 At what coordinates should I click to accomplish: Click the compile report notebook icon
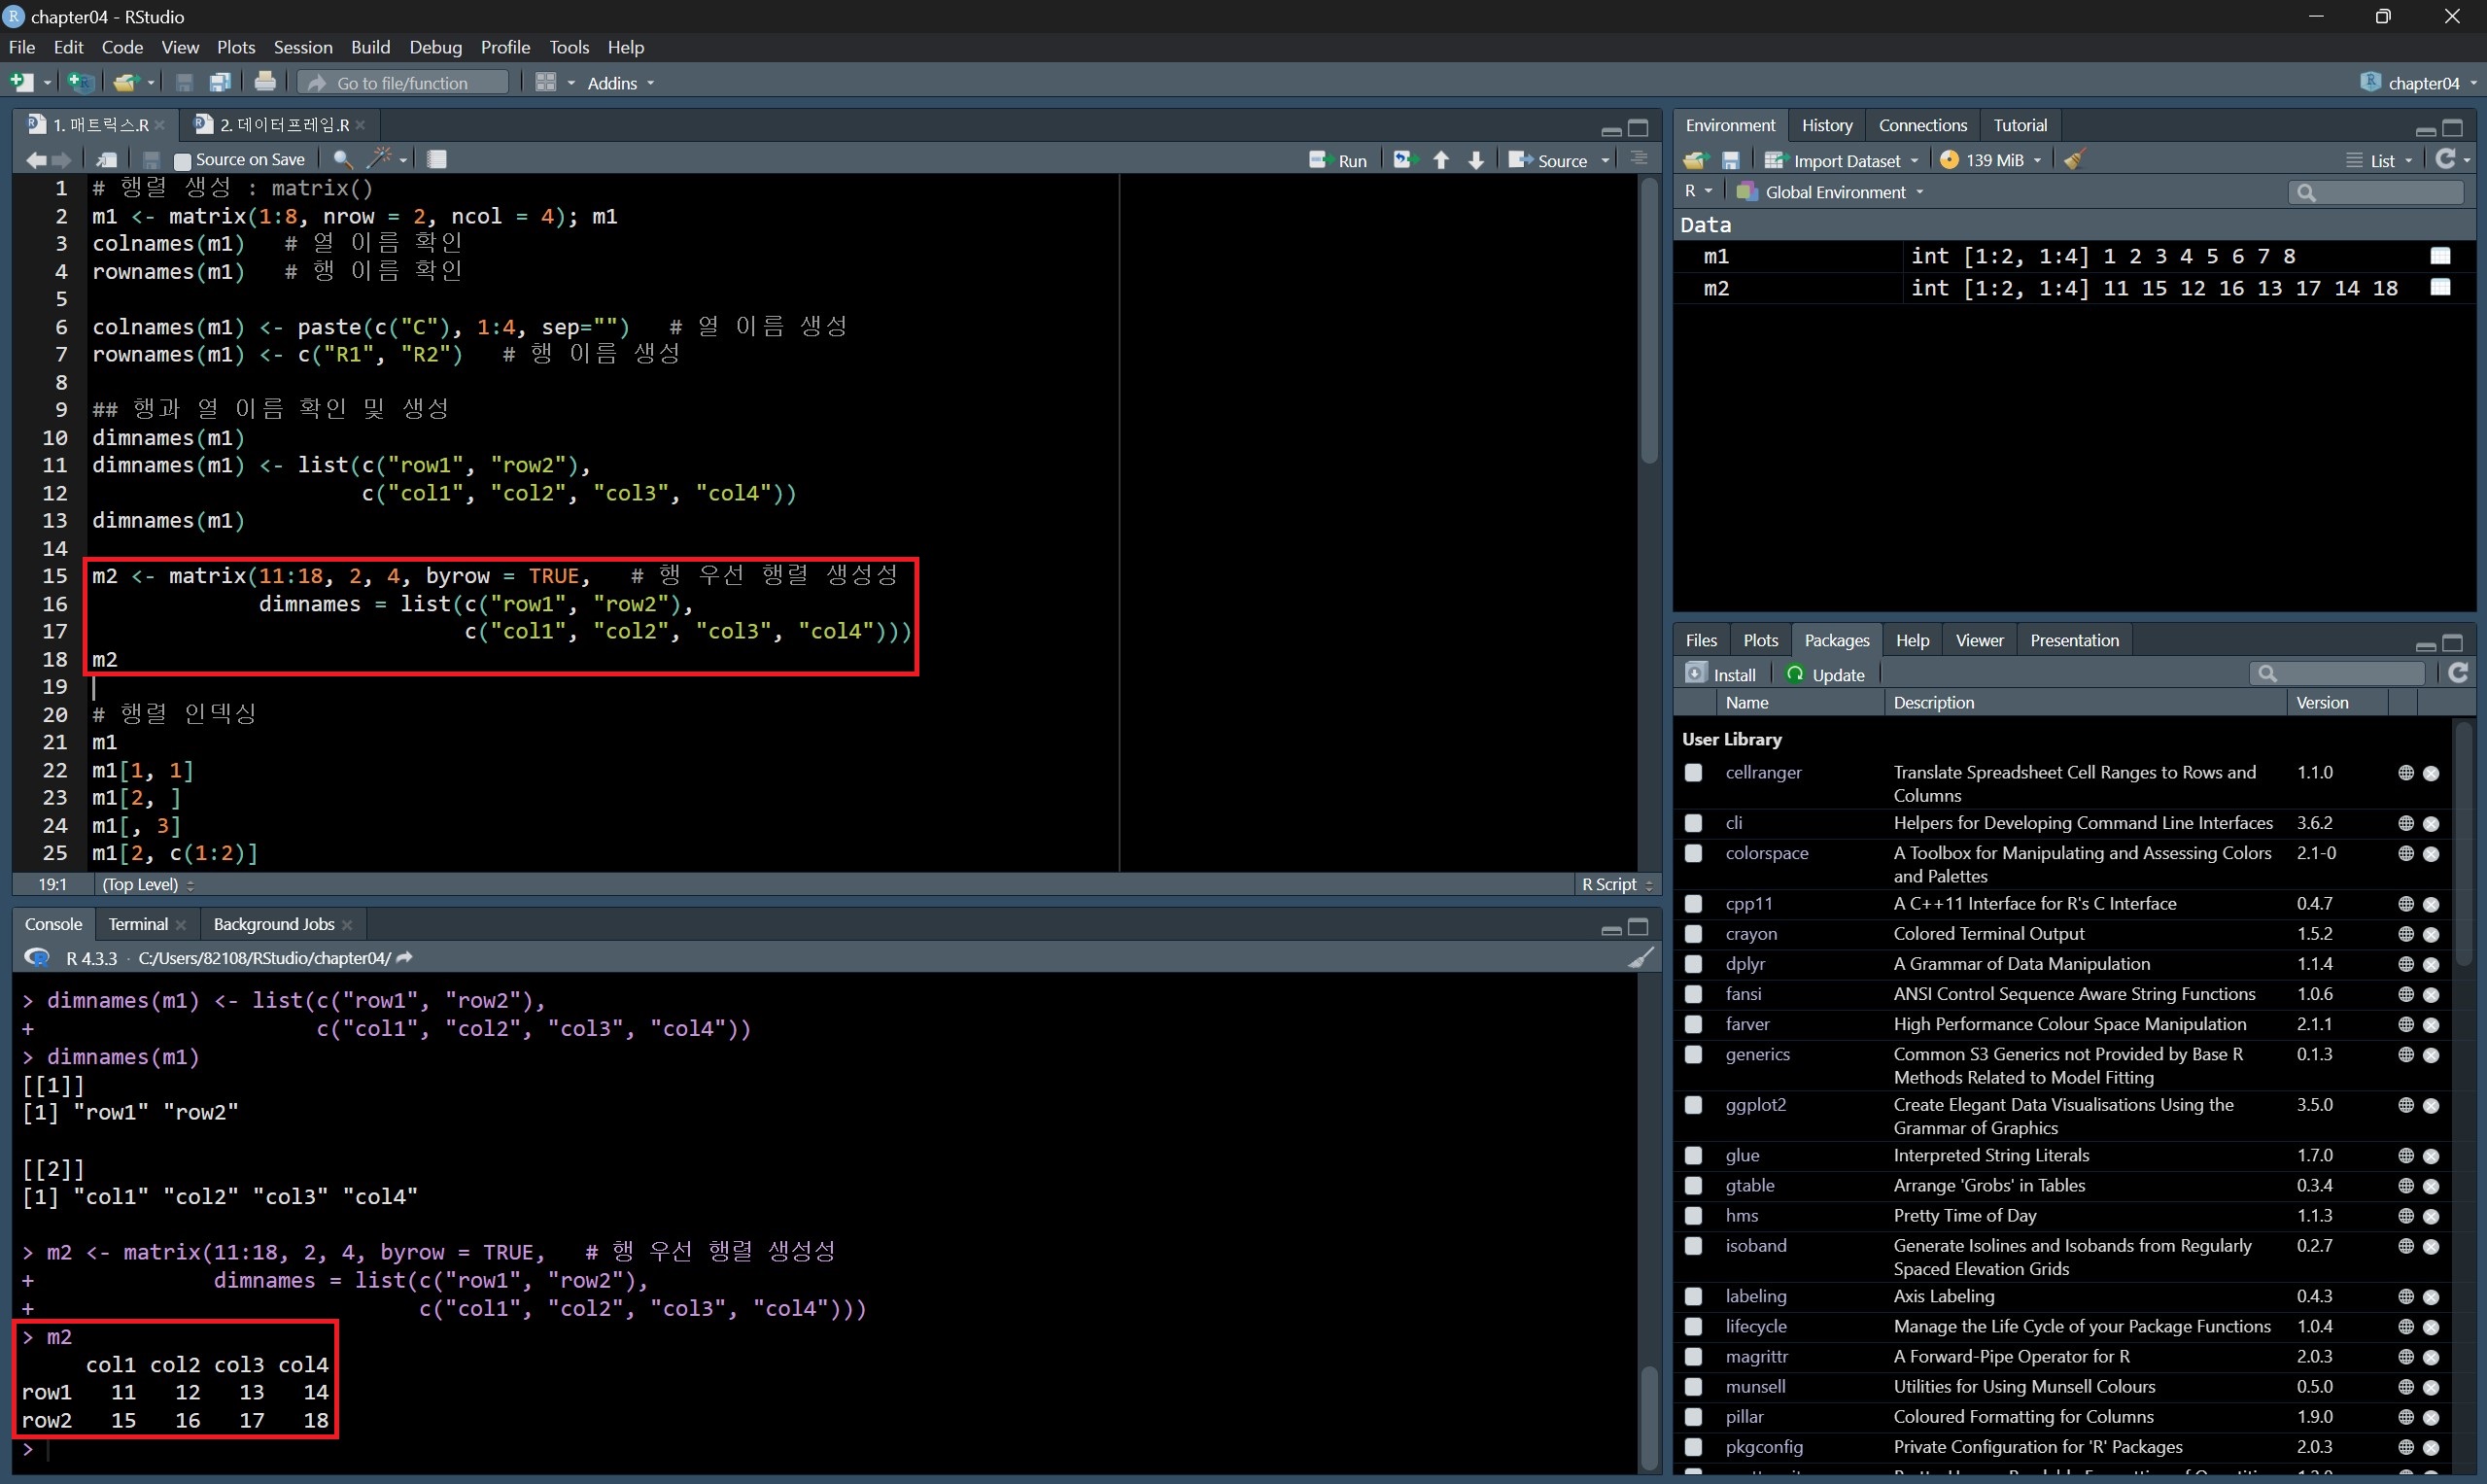437,159
